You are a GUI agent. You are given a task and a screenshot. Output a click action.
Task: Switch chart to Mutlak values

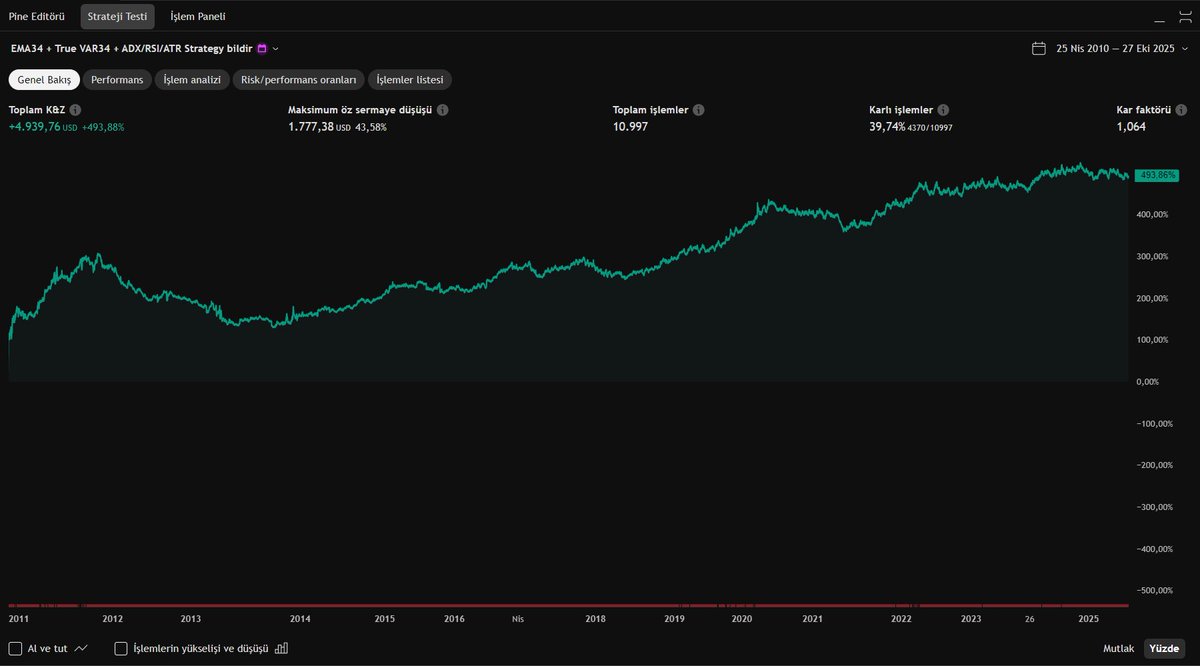[x=1118, y=648]
